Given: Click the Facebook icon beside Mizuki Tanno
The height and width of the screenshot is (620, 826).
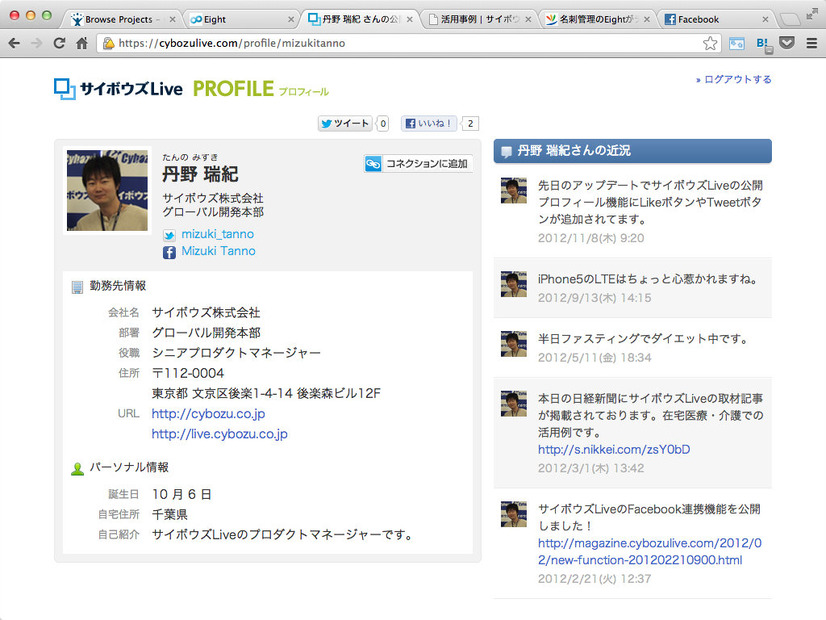Looking at the screenshot, I should tap(169, 252).
